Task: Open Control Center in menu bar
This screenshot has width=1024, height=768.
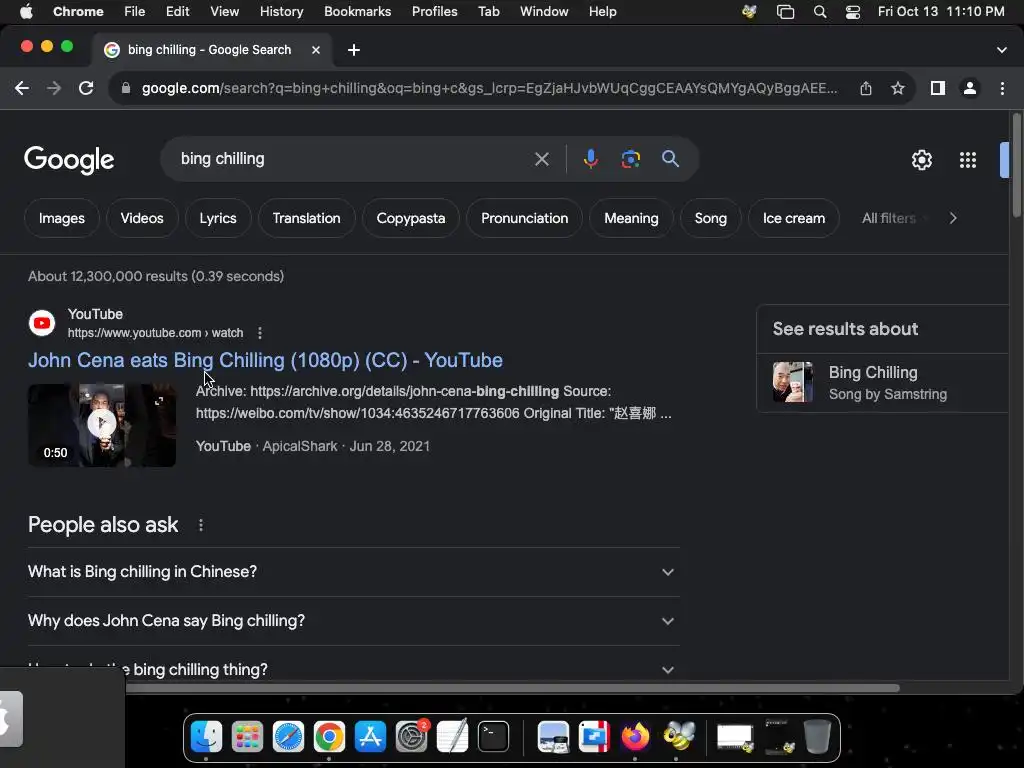Action: pos(853,12)
